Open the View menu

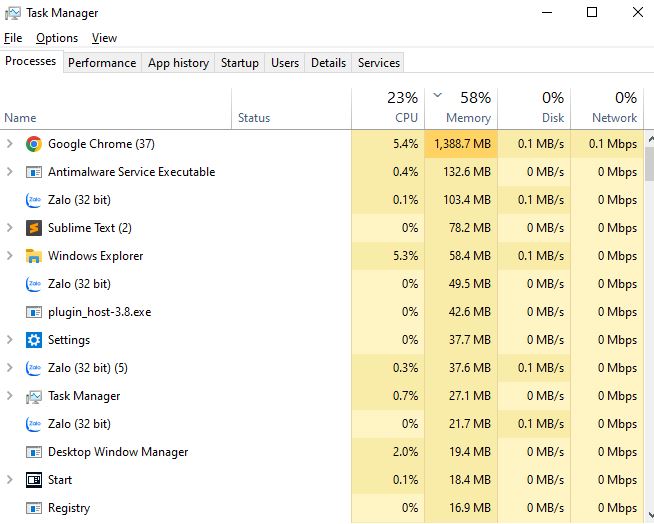click(104, 38)
